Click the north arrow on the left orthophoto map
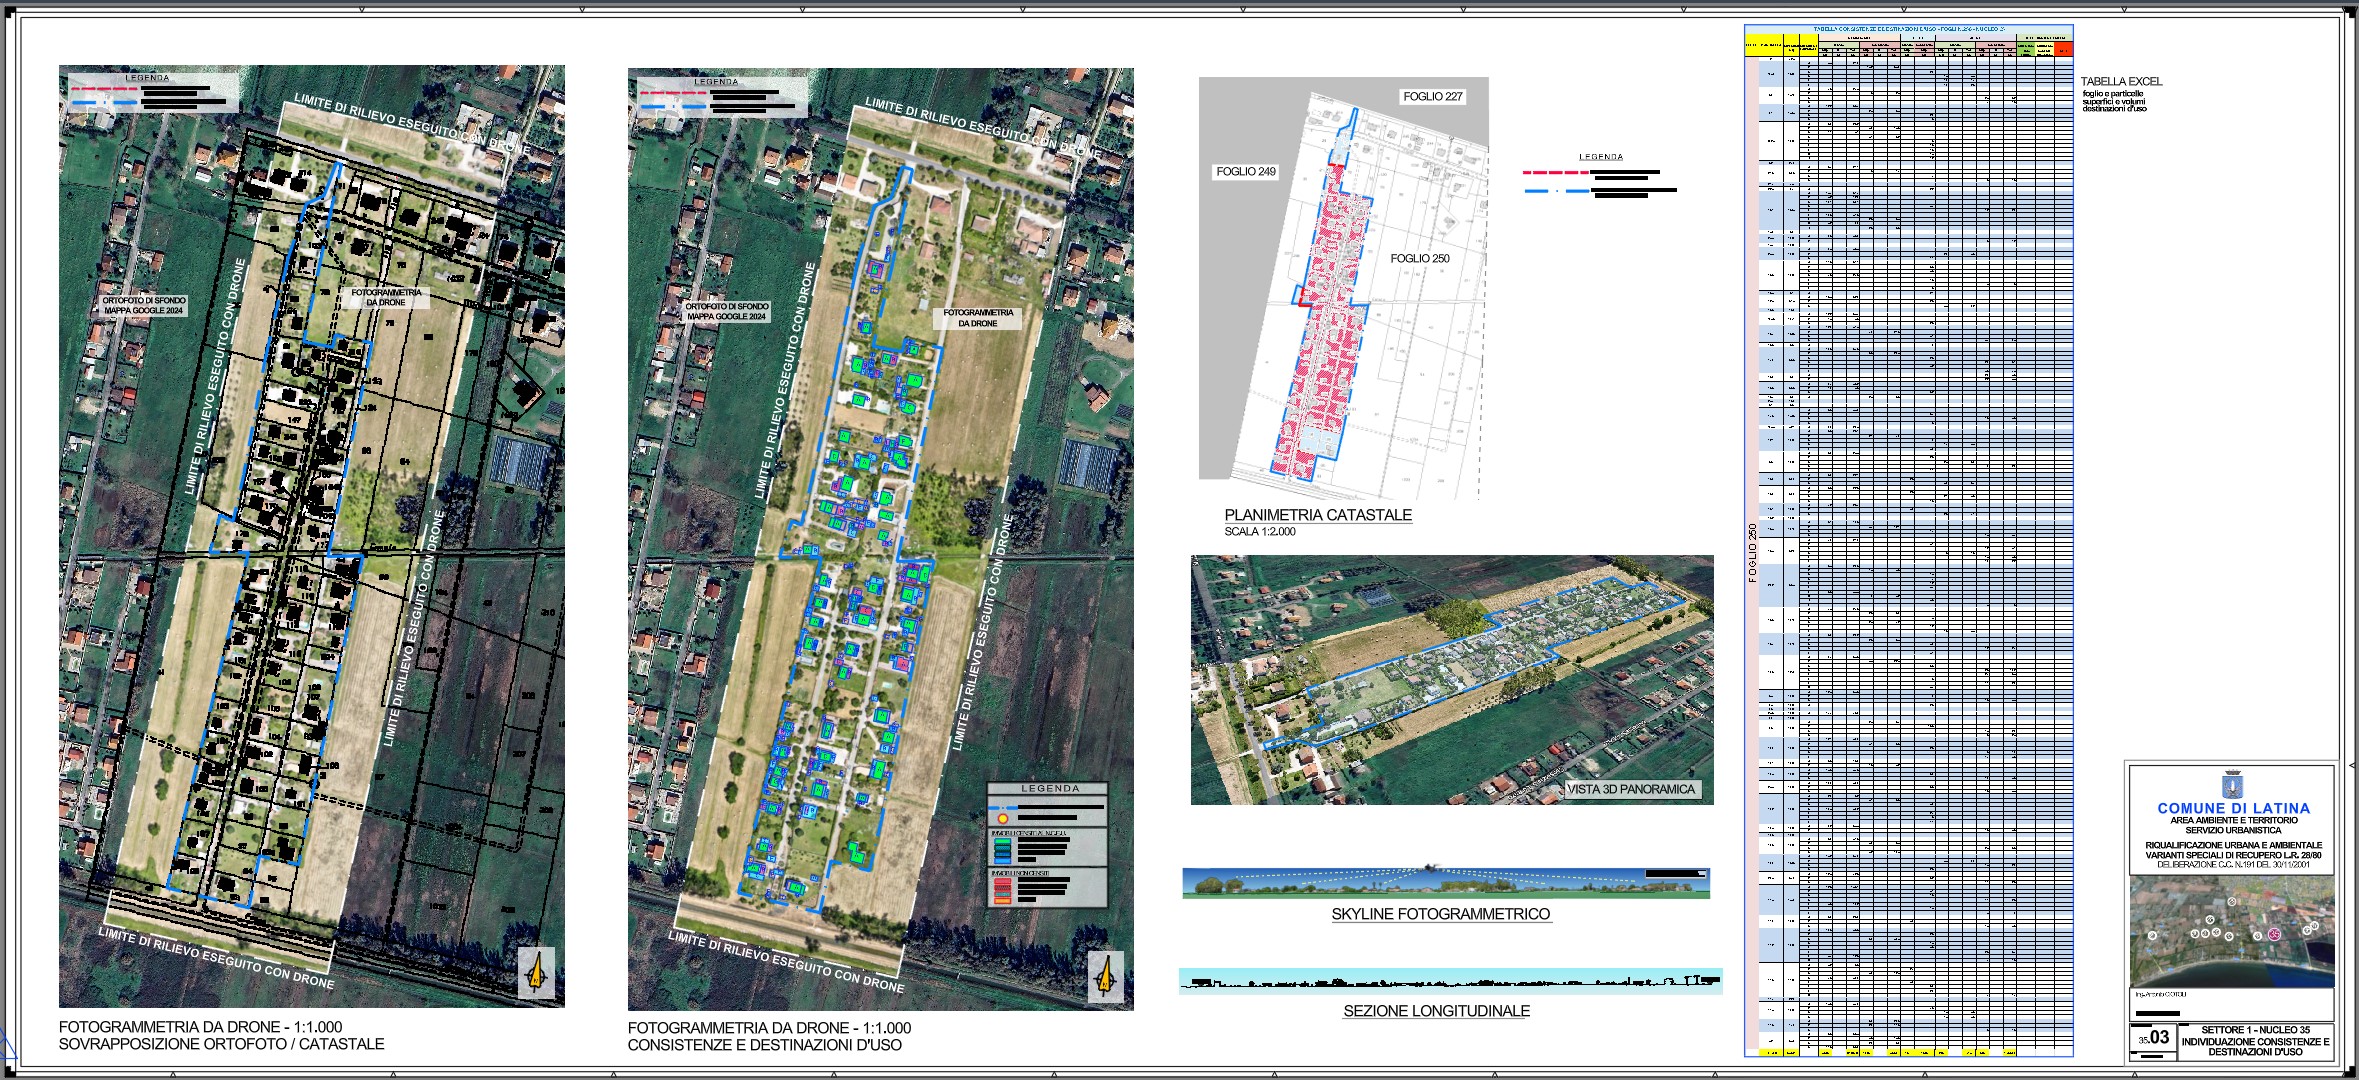2359x1080 pixels. (x=536, y=972)
